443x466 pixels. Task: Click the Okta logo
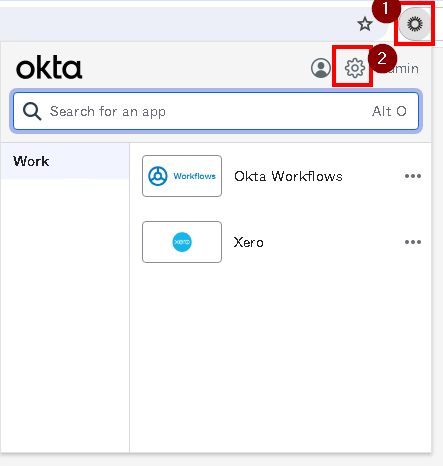[49, 68]
